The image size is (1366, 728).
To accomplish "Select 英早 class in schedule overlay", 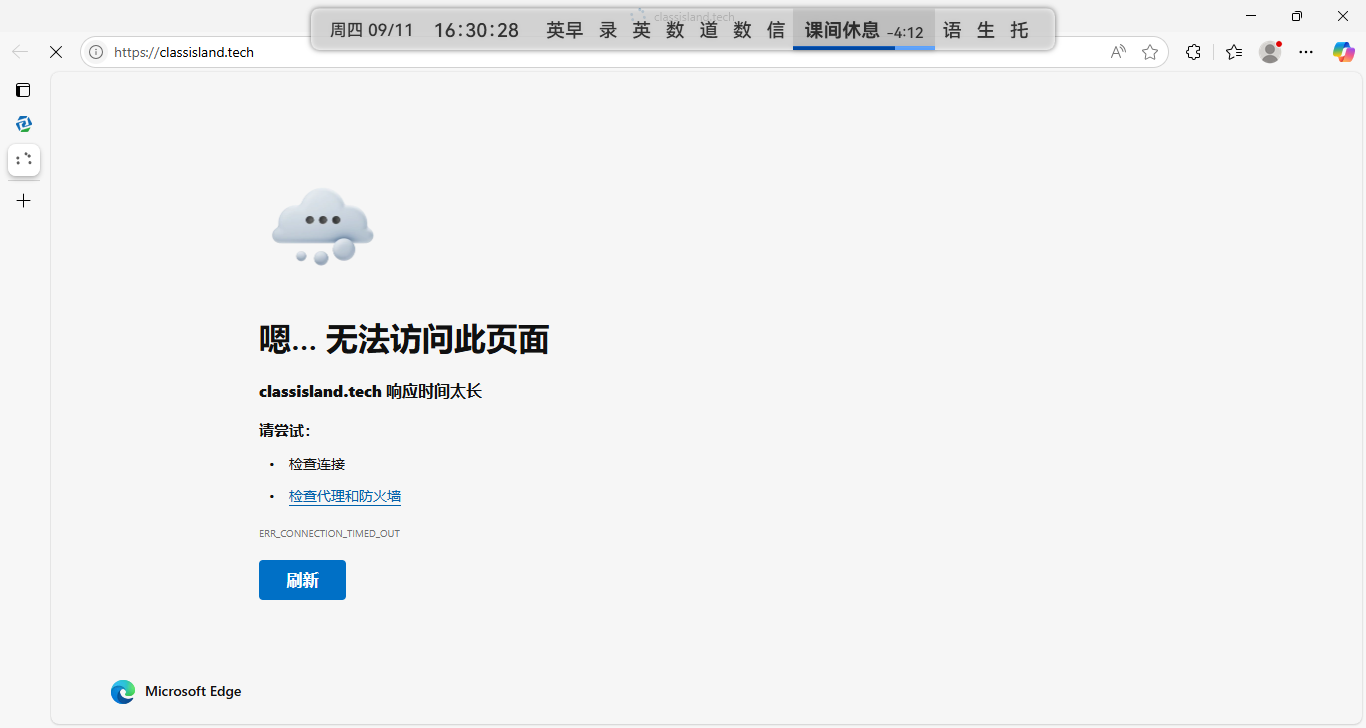I will (x=564, y=30).
